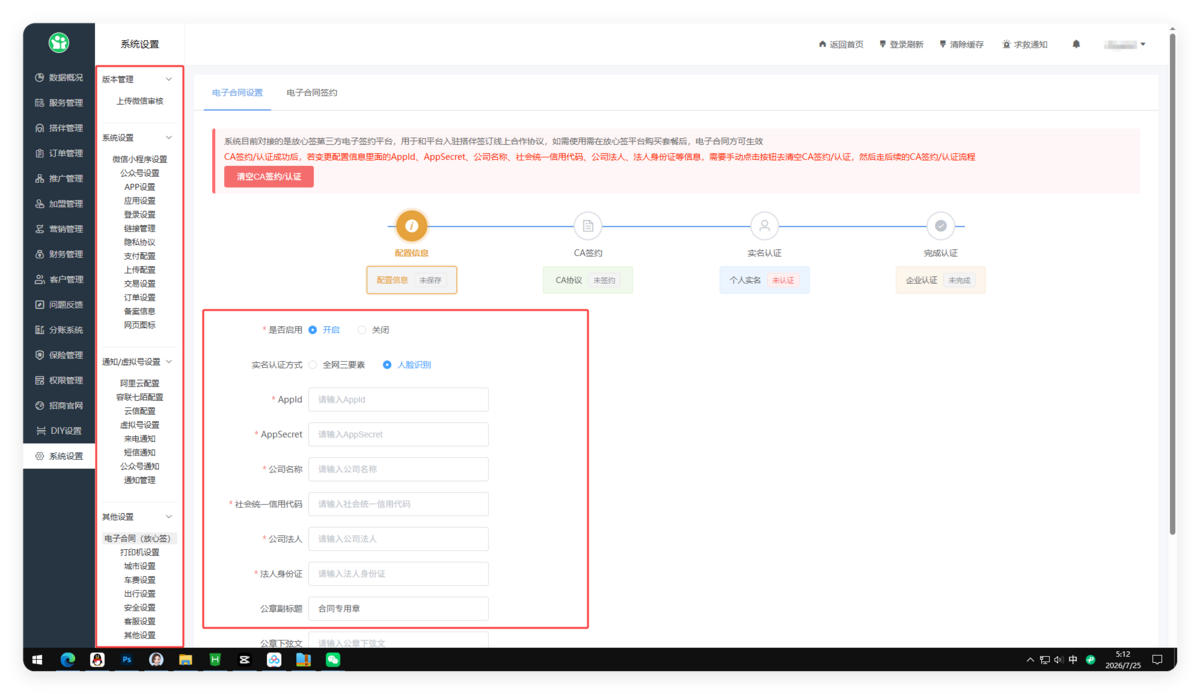Open 招商官网 in the sidebar
This screenshot has height=694, width=1200.
(x=59, y=406)
